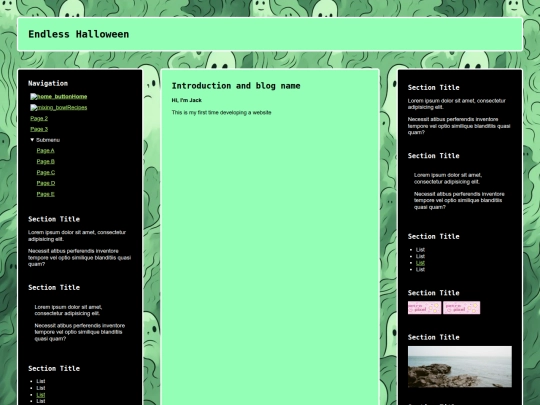This screenshot has height=405, width=540.
Task: Open Page B in the submenu
Action: 45,162
